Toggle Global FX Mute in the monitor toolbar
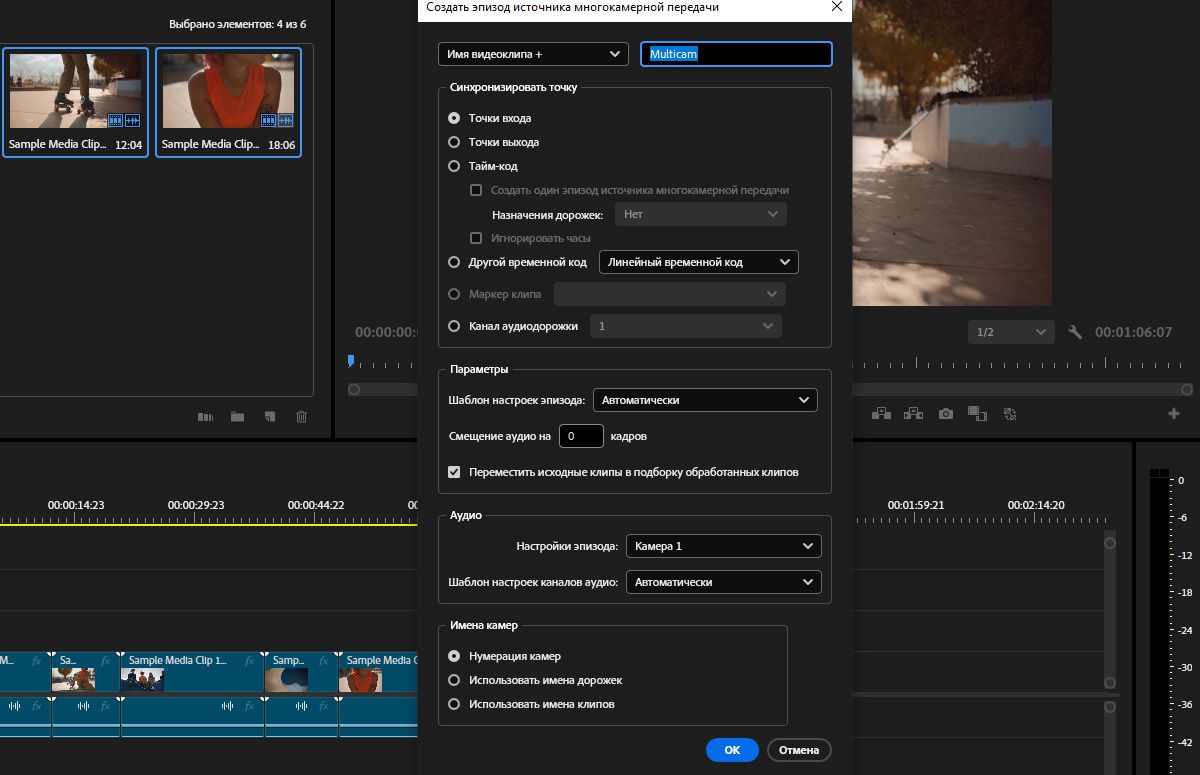The height and width of the screenshot is (775, 1200). point(1010,413)
